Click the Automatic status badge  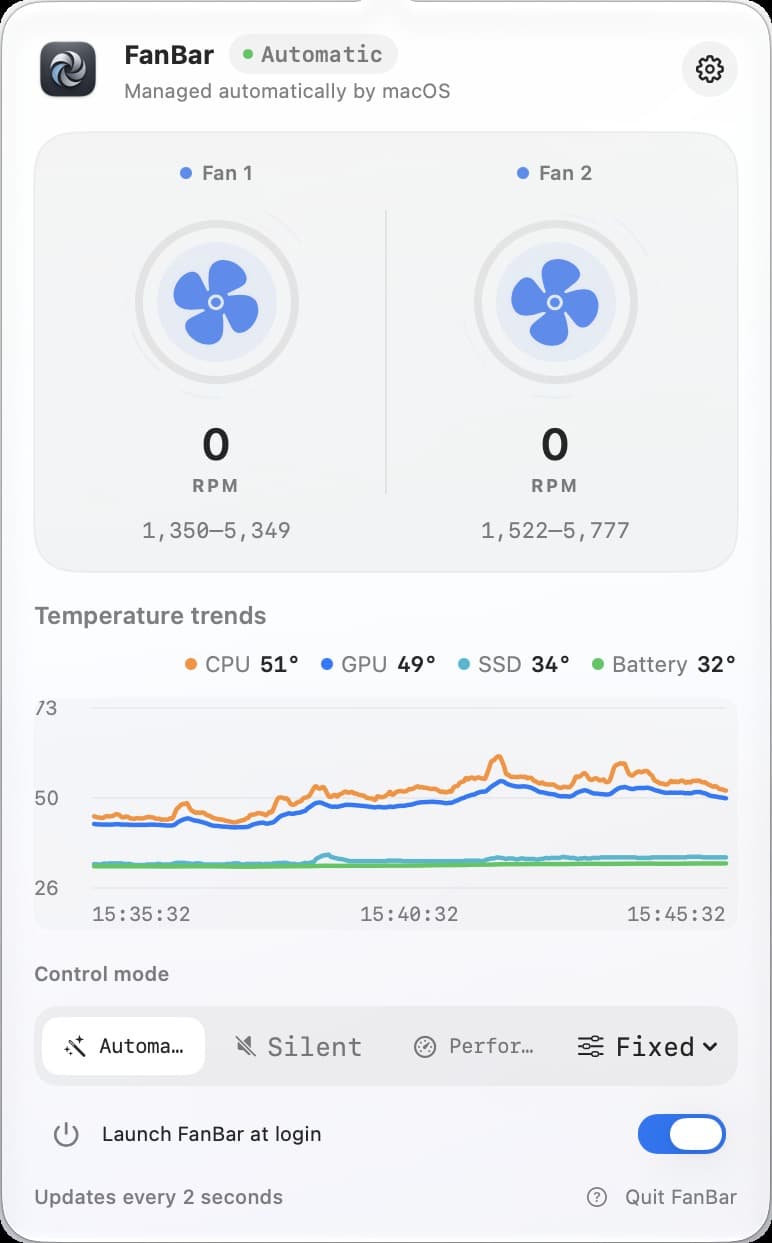313,54
